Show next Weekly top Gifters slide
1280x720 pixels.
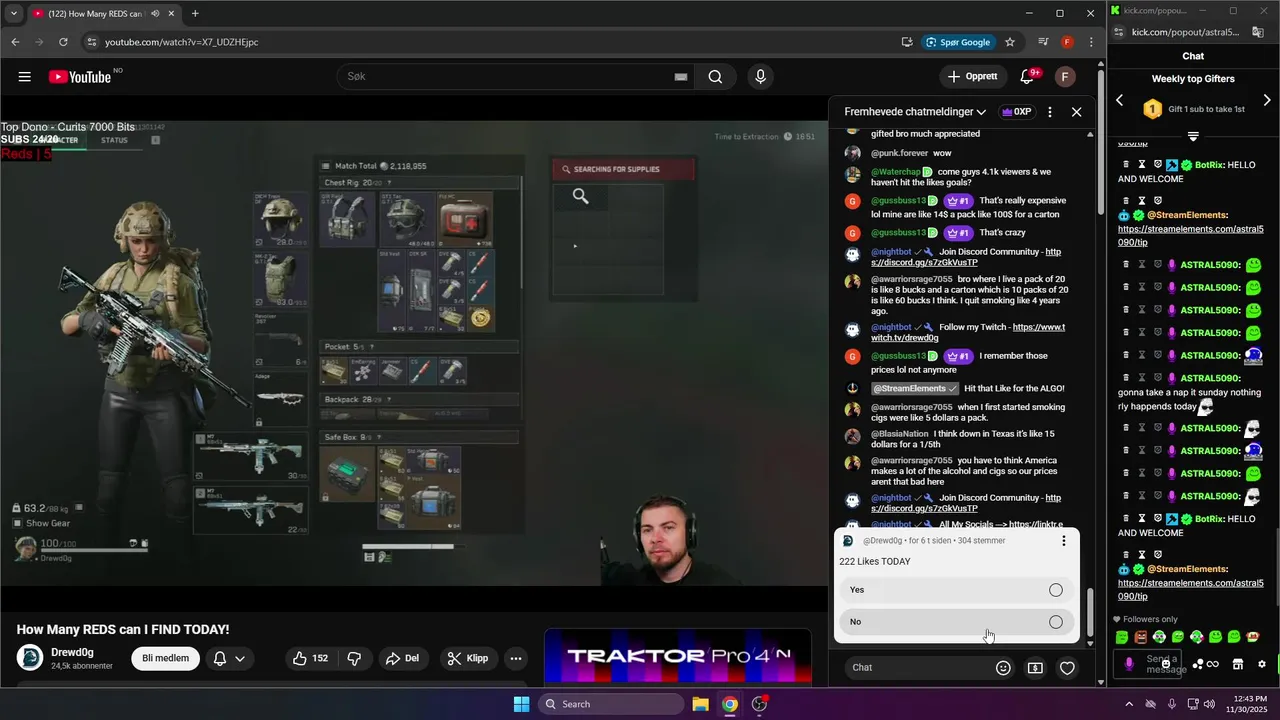[x=1267, y=100]
